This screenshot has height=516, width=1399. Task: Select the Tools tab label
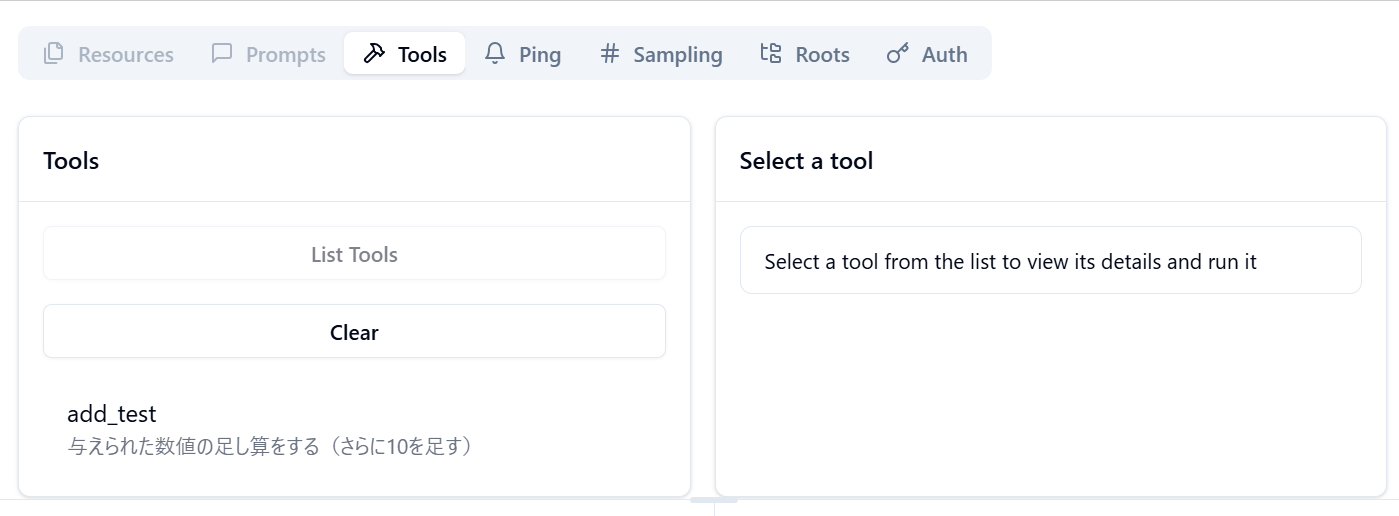pos(422,55)
